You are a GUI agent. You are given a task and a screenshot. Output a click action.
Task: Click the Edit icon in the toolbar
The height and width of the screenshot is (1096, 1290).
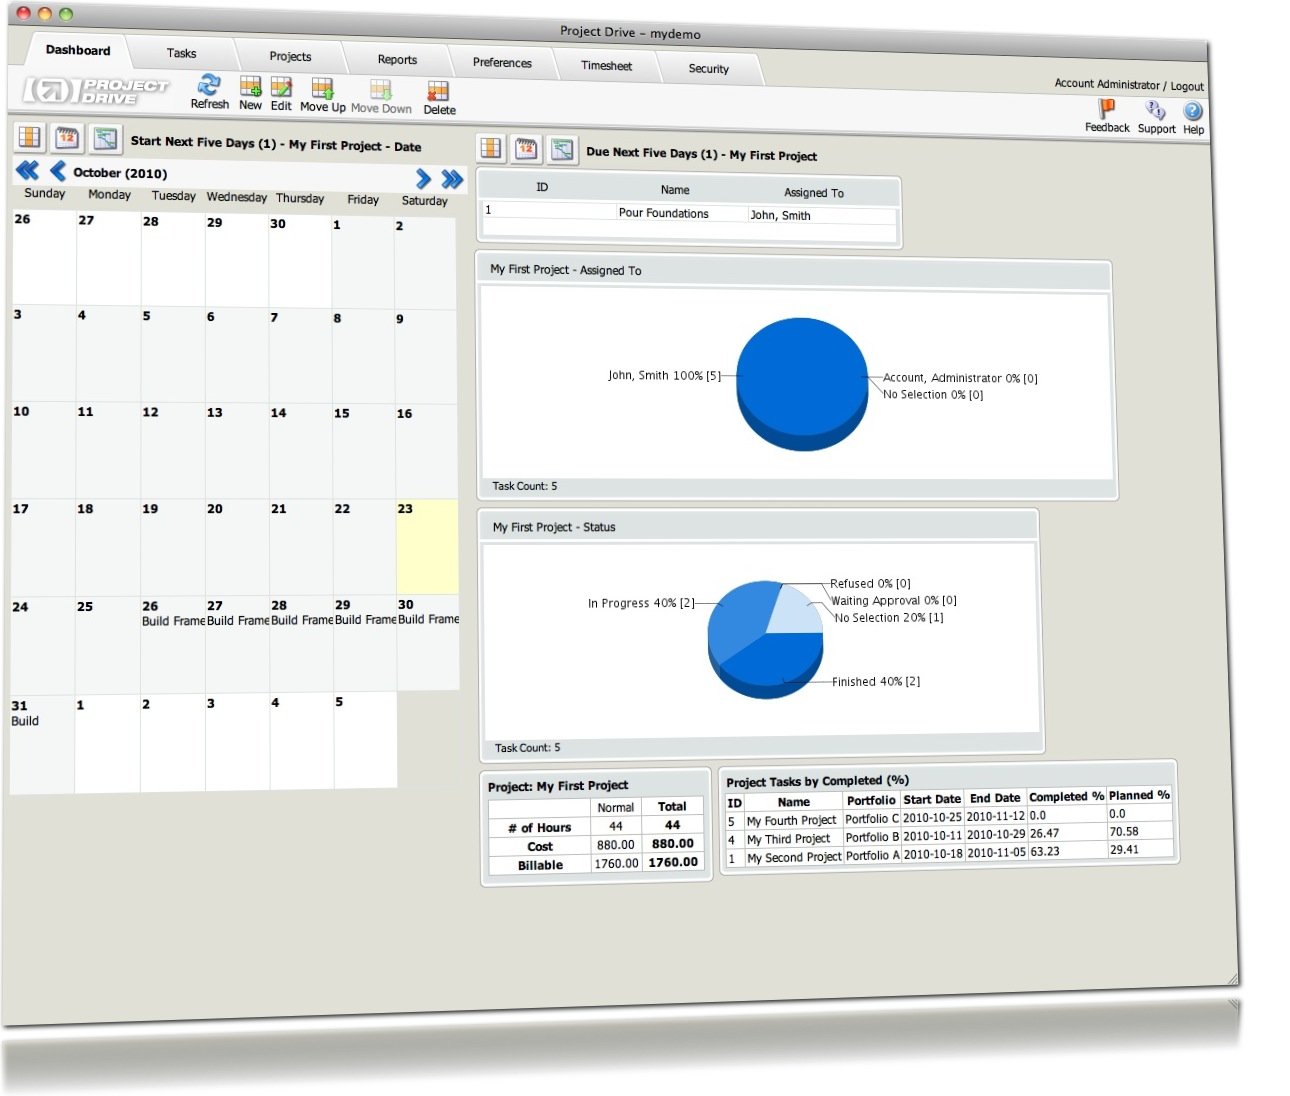click(281, 92)
